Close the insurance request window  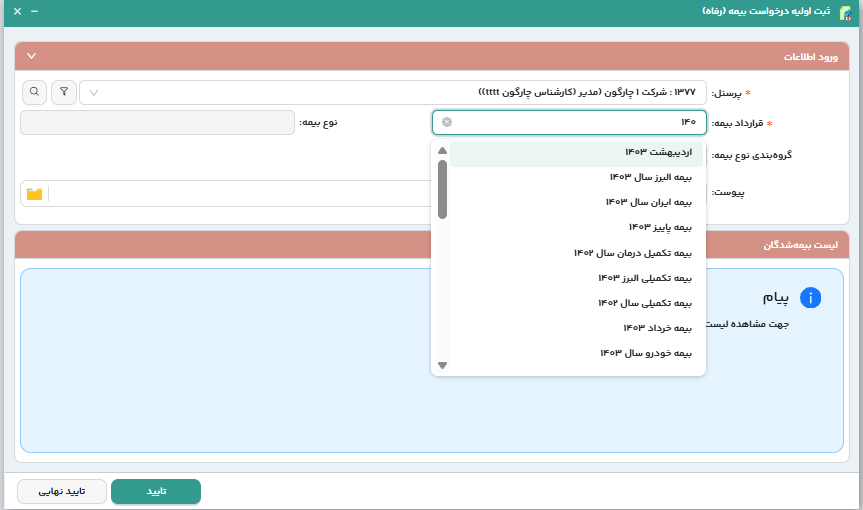tap(17, 11)
